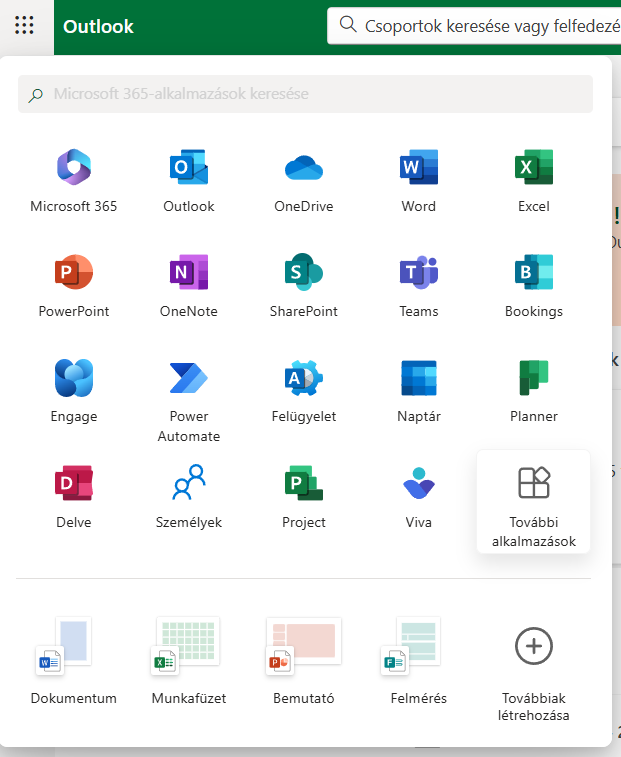
Task: Launch Outlook from the app grid
Action: pos(189,181)
